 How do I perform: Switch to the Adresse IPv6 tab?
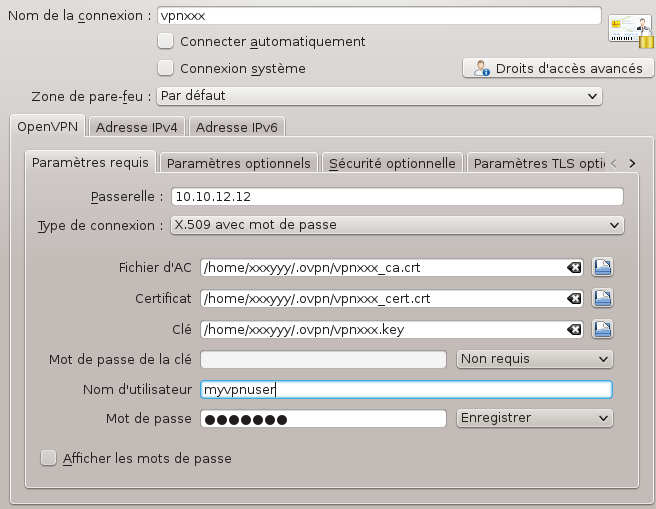[x=237, y=127]
